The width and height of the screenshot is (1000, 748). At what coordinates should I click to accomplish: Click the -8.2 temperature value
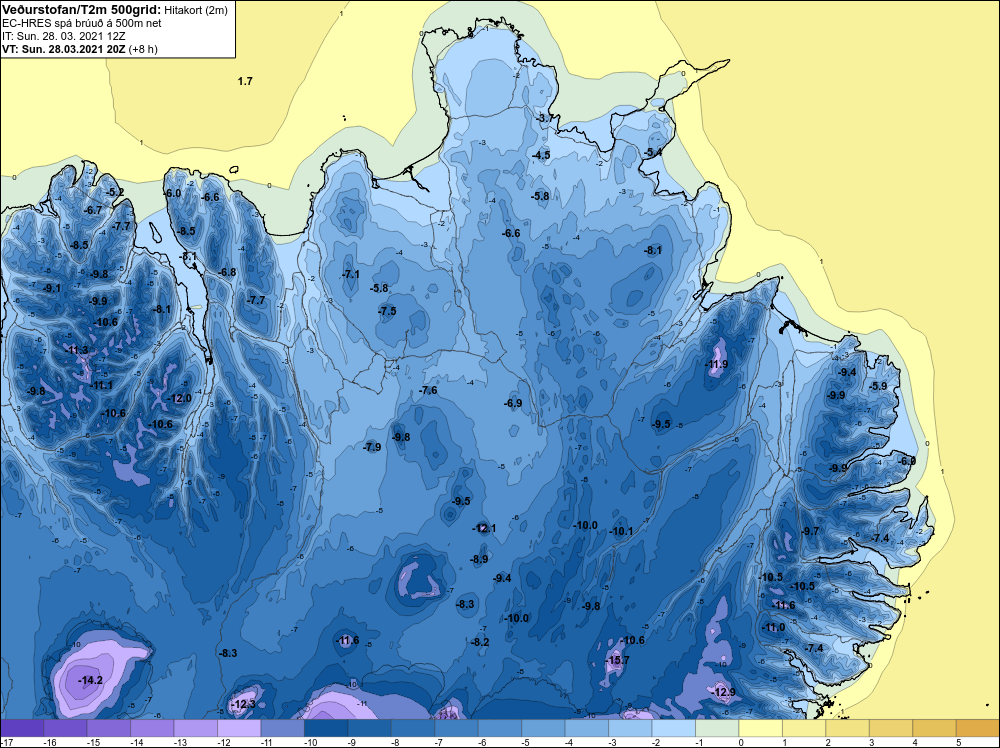(480, 642)
